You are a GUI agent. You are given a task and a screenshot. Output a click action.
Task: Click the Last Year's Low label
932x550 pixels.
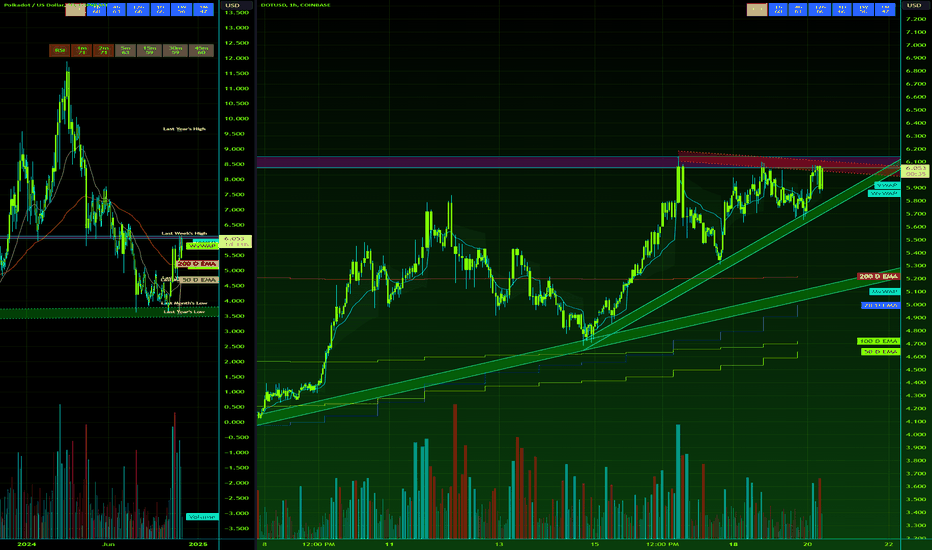(x=184, y=312)
